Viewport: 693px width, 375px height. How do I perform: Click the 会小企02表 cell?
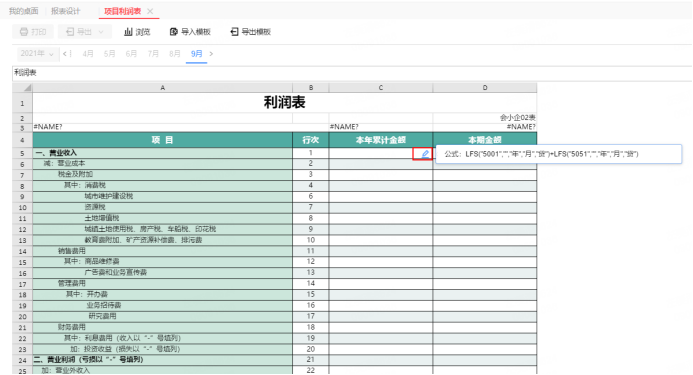point(485,118)
